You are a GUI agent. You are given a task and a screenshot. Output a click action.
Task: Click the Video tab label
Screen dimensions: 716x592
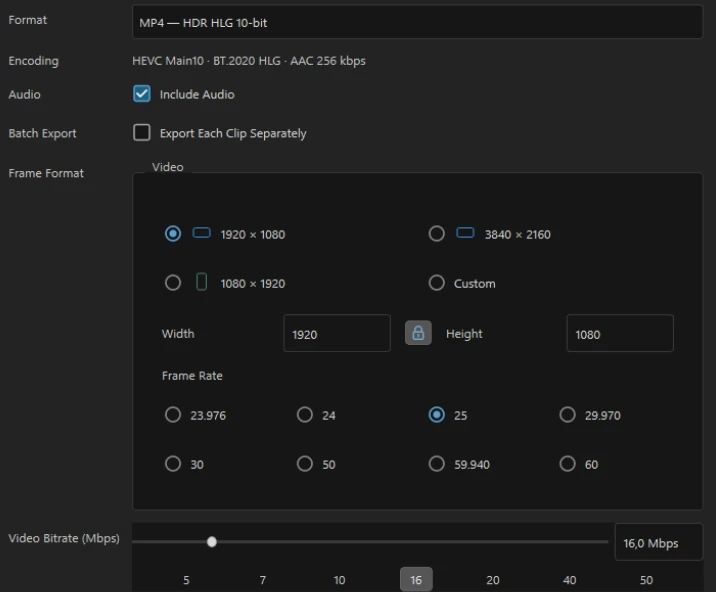168,167
